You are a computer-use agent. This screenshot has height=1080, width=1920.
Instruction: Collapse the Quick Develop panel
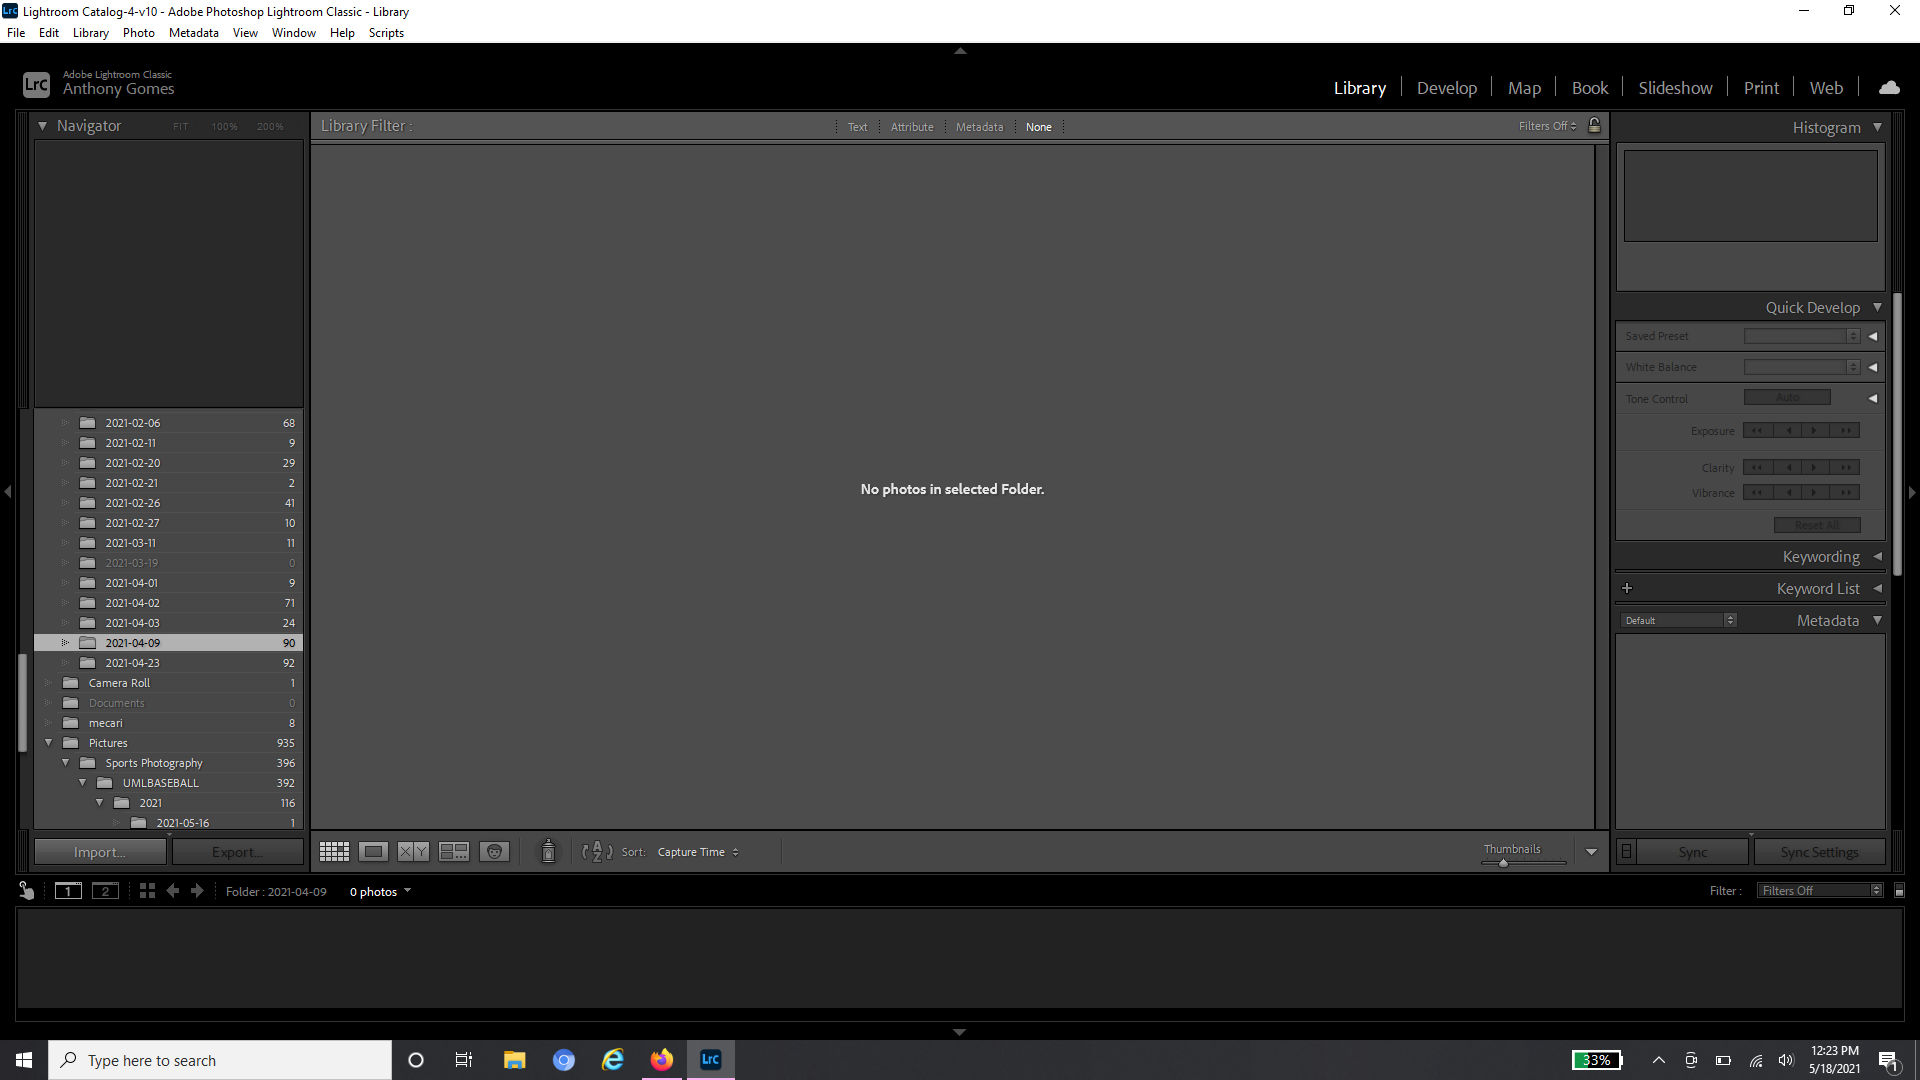tap(1877, 307)
